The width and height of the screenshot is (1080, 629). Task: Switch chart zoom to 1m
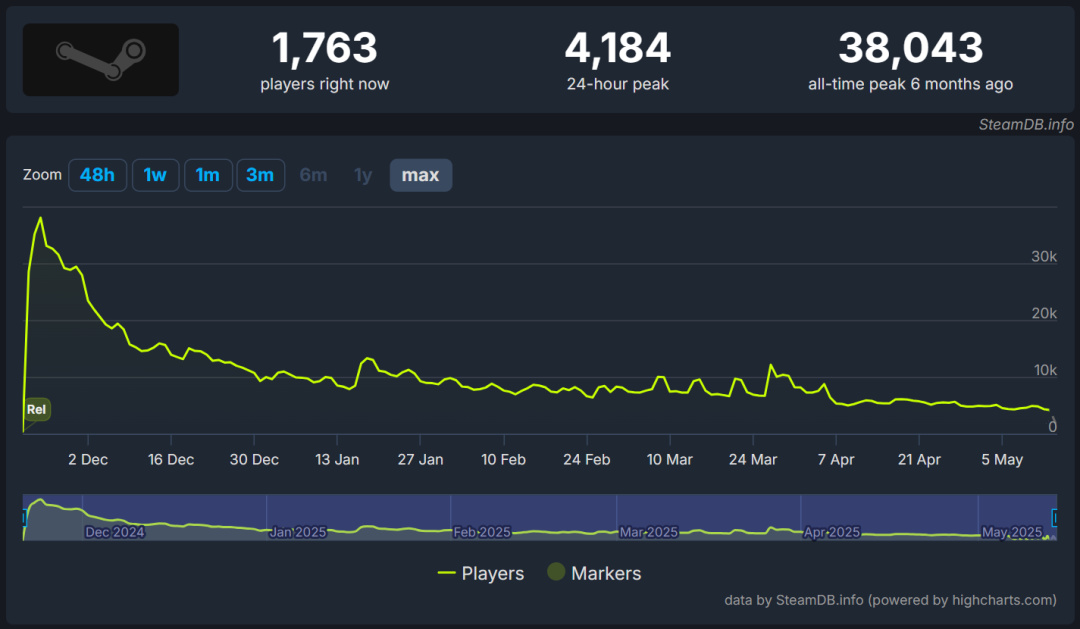pyautogui.click(x=207, y=175)
